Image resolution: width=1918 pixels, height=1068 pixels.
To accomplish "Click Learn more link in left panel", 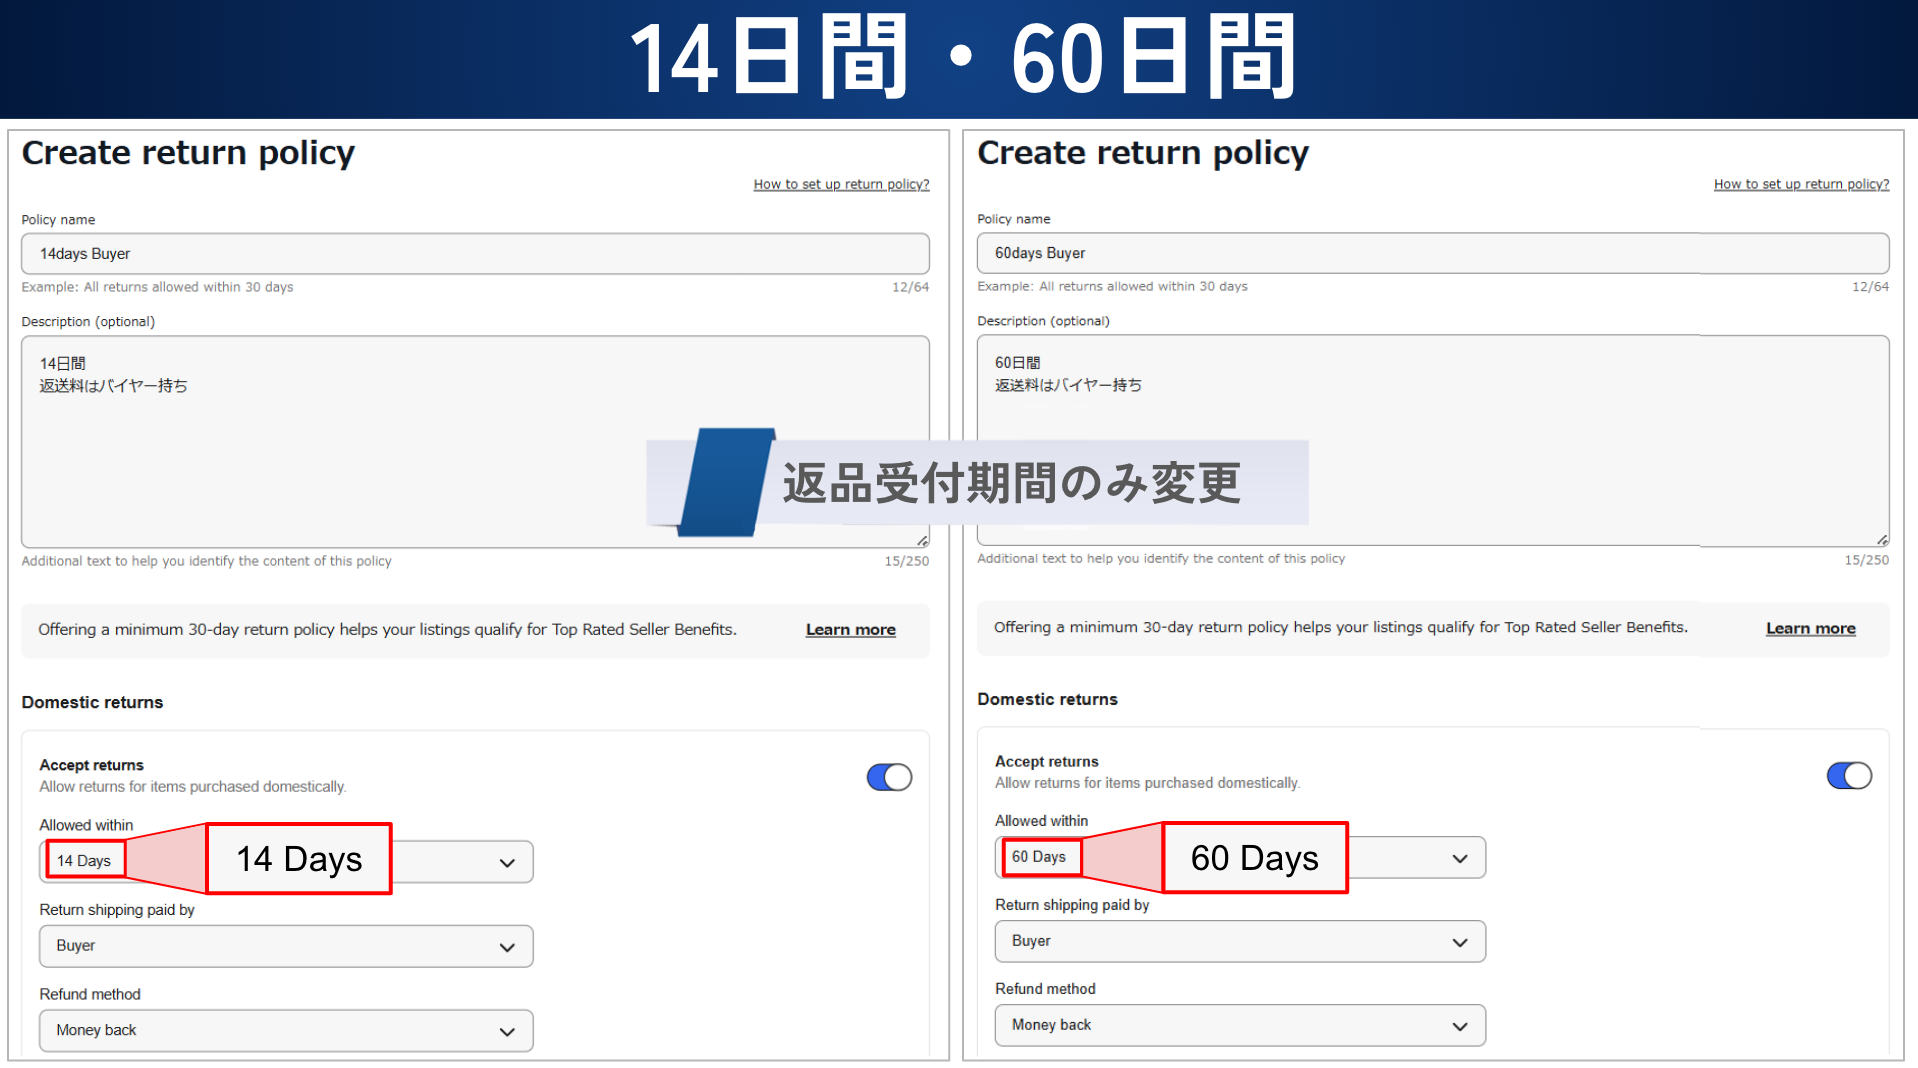I will point(850,629).
